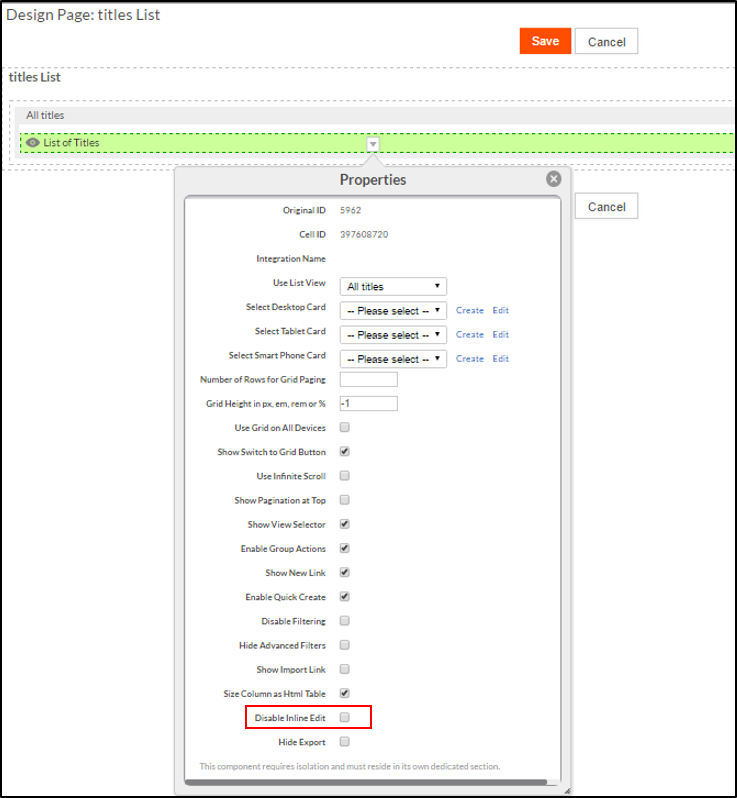Click Edit link for Smart Phone Card
The width and height of the screenshot is (737, 798).
(x=500, y=359)
